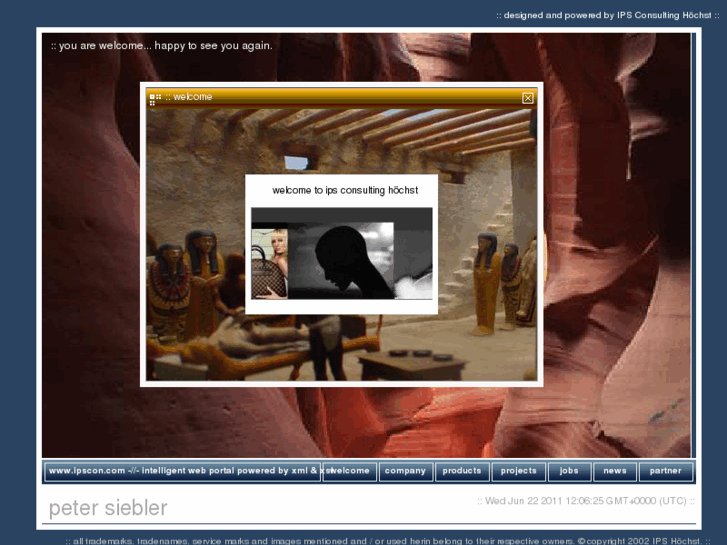The width and height of the screenshot is (727, 545).
Task: Close the welcome popup window
Action: pos(528,98)
